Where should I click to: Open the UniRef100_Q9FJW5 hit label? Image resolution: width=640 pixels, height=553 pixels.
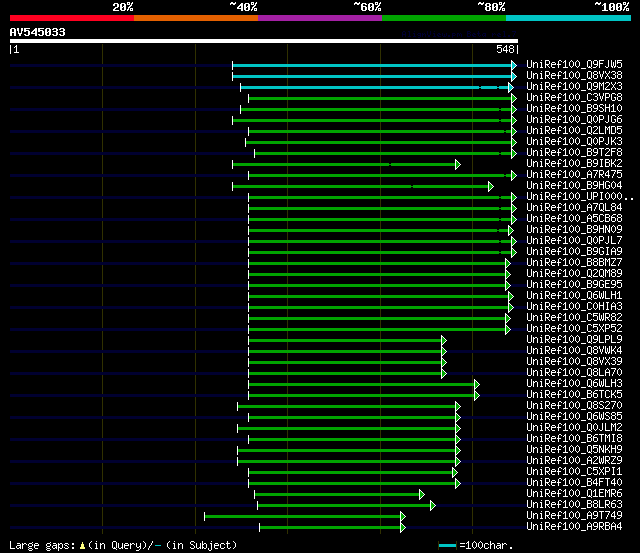click(574, 64)
